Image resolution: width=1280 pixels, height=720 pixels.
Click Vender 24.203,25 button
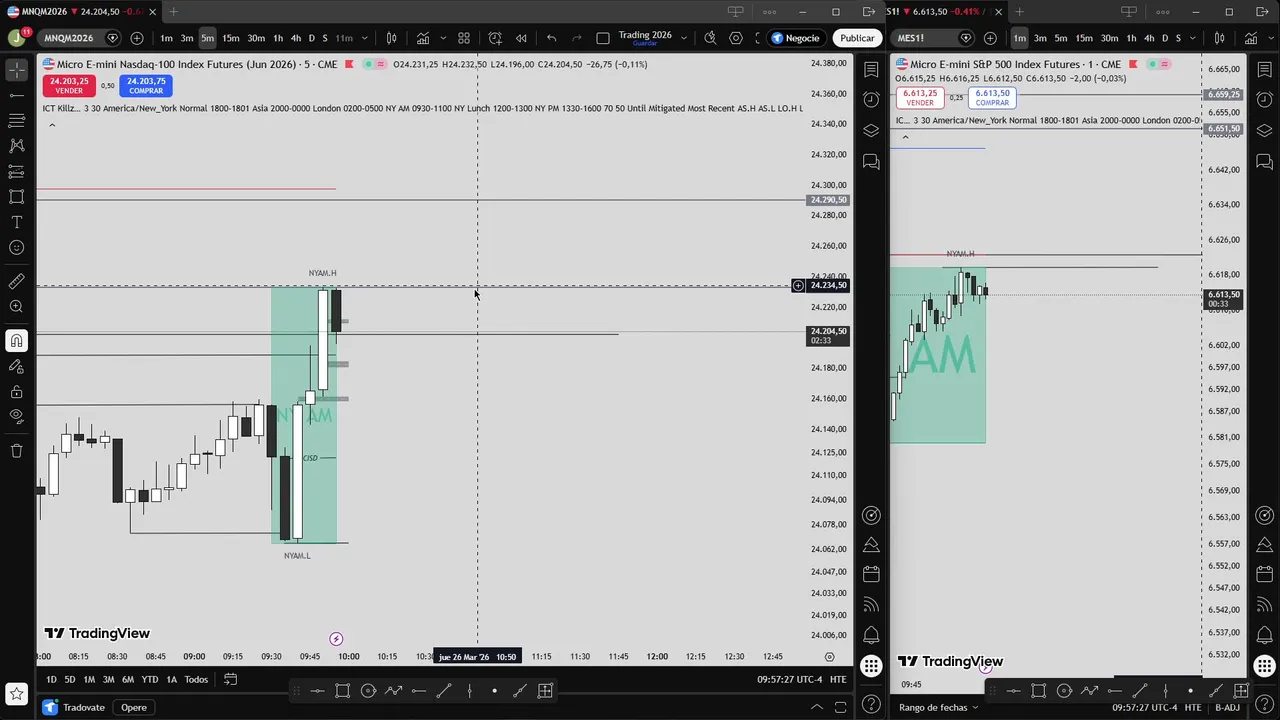coord(69,86)
